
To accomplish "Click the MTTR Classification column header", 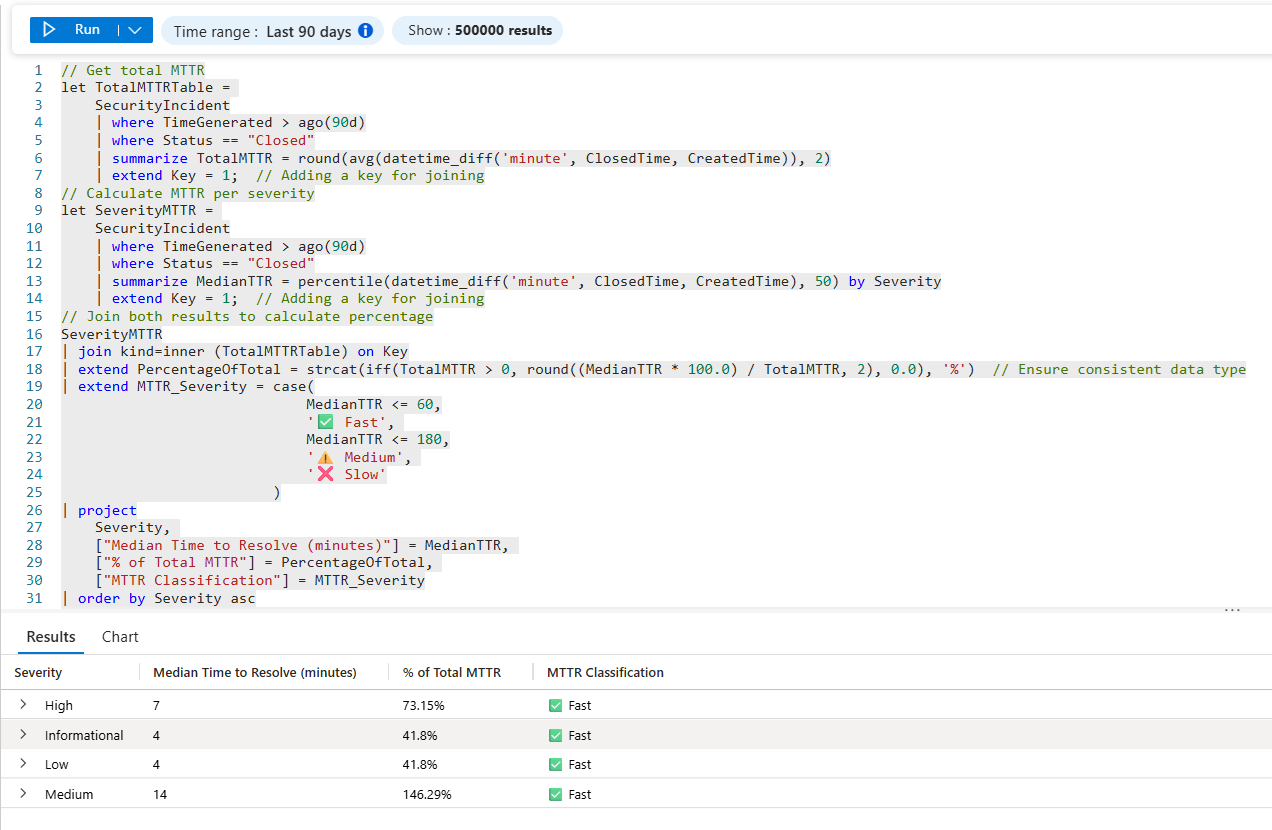I will coord(605,673).
